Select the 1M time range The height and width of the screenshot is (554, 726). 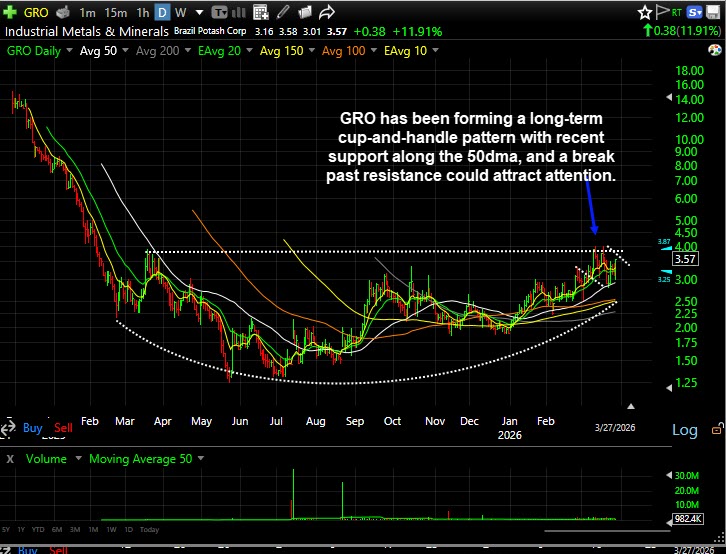pyautogui.click(x=93, y=529)
